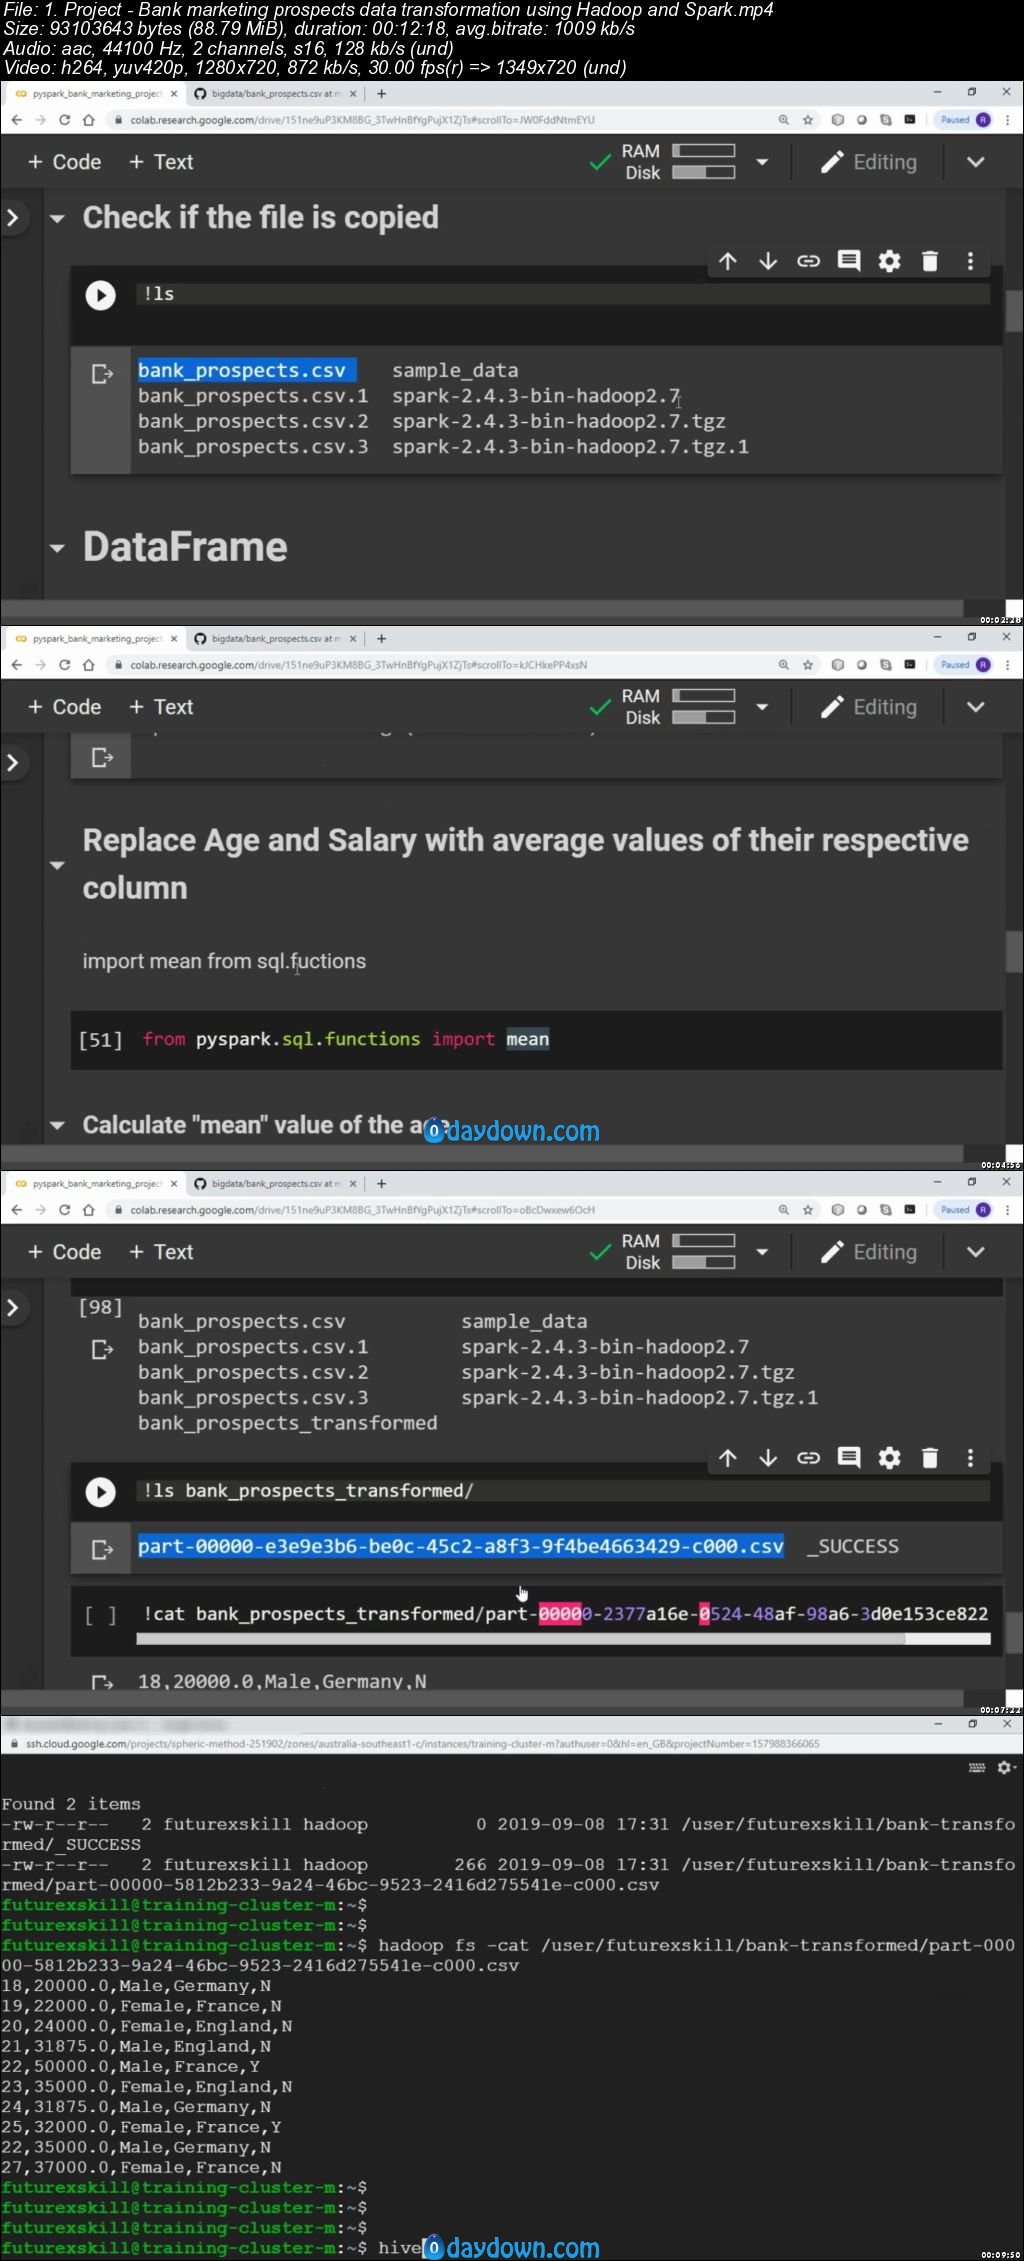
Task: Open new tab plus above URL ending oBcDwxew6OcH
Action: click(x=381, y=1184)
